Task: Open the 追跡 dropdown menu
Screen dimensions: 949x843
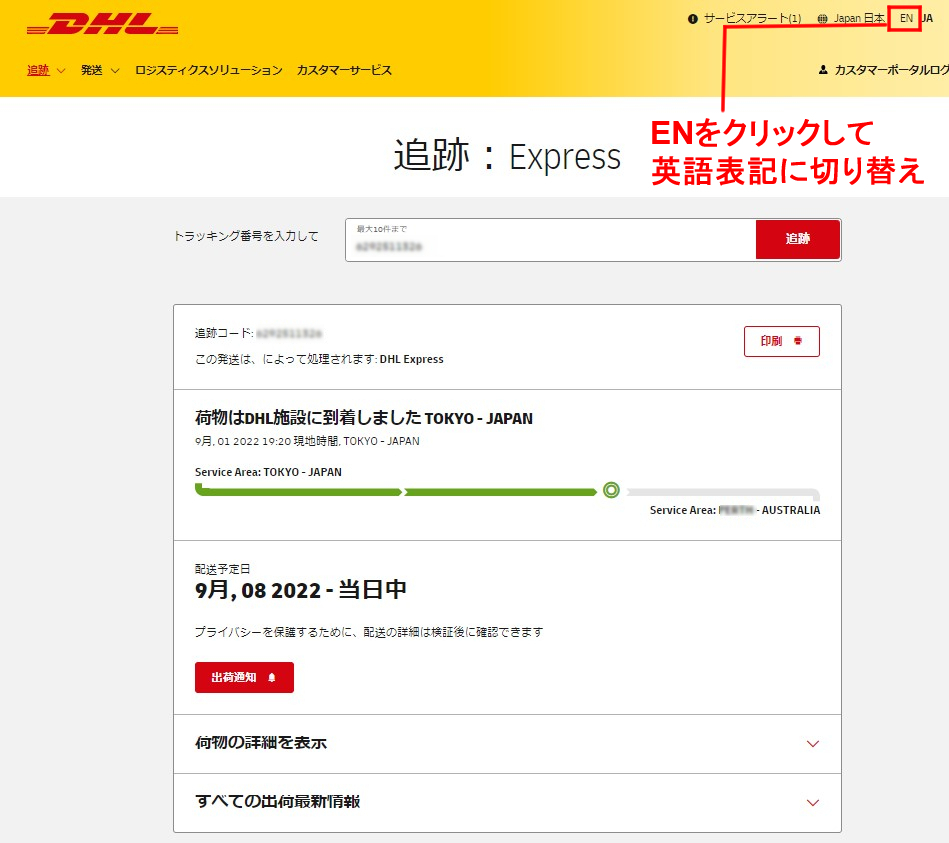Action: click(46, 70)
